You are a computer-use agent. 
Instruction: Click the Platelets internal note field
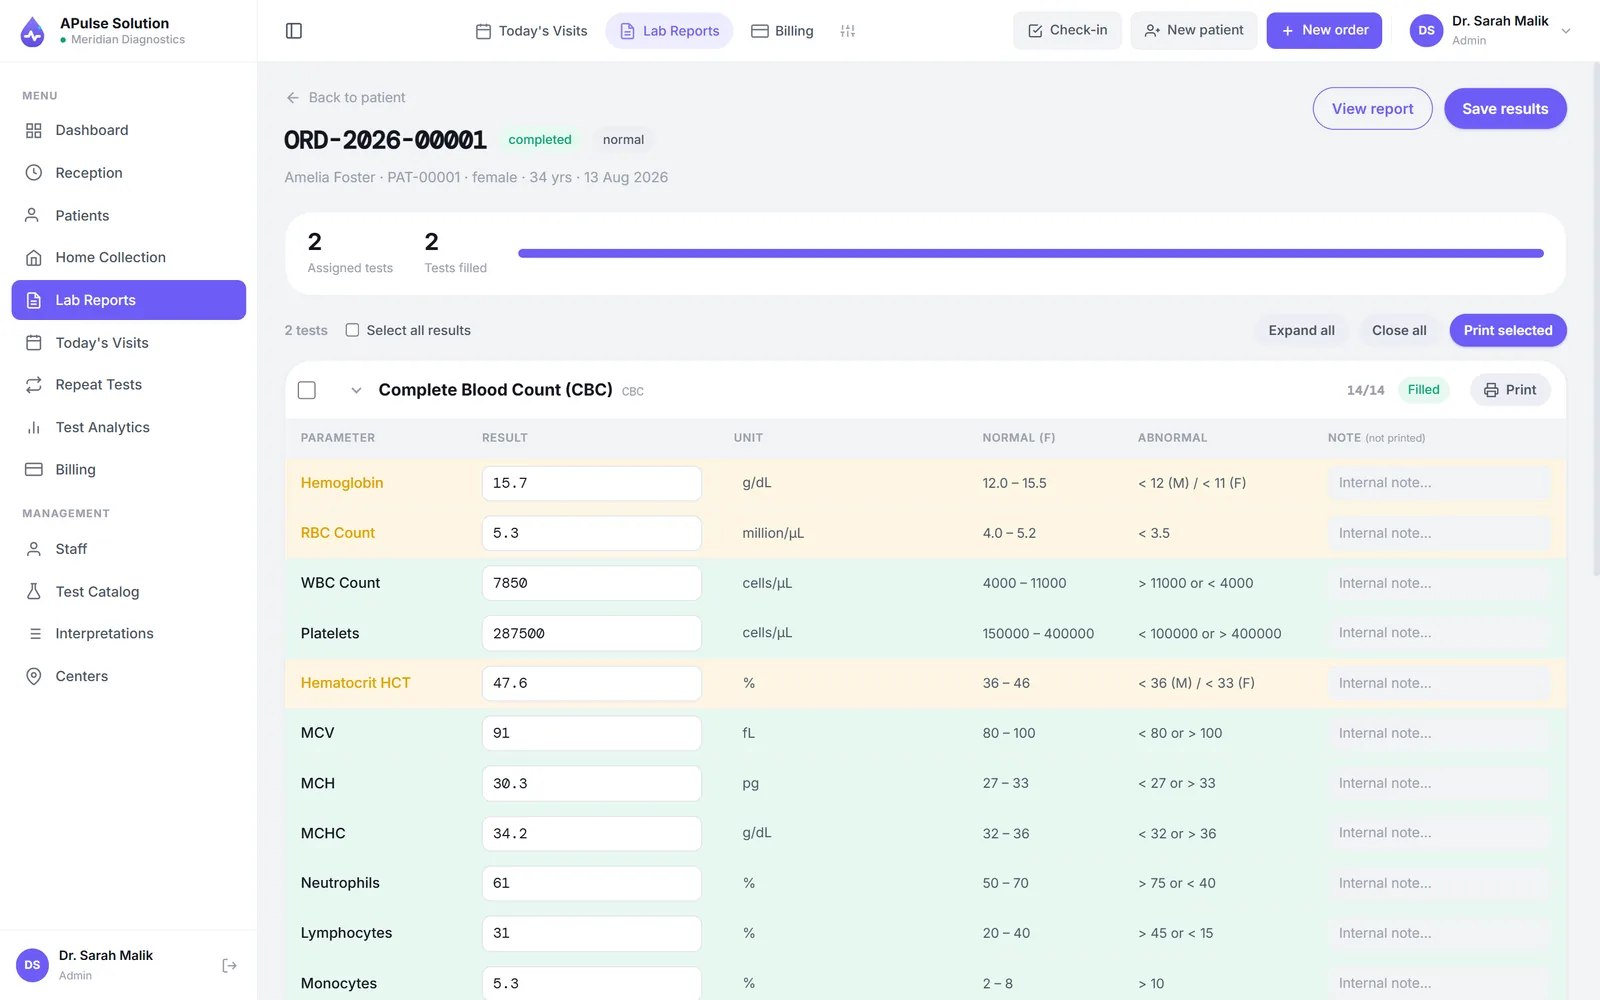(x=1439, y=633)
